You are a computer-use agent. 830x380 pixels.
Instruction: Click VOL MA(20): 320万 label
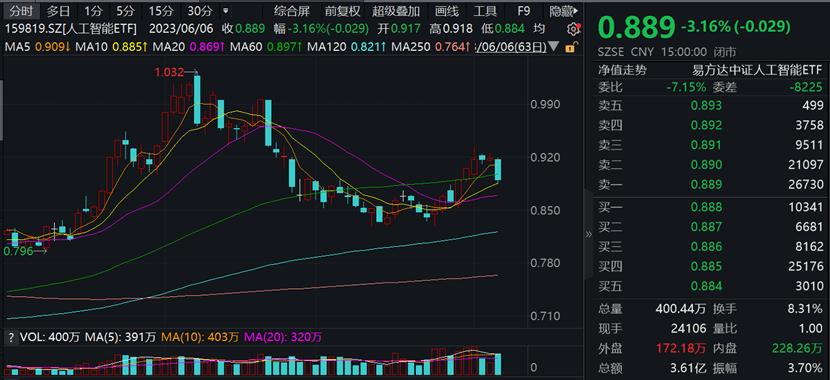[283, 337]
